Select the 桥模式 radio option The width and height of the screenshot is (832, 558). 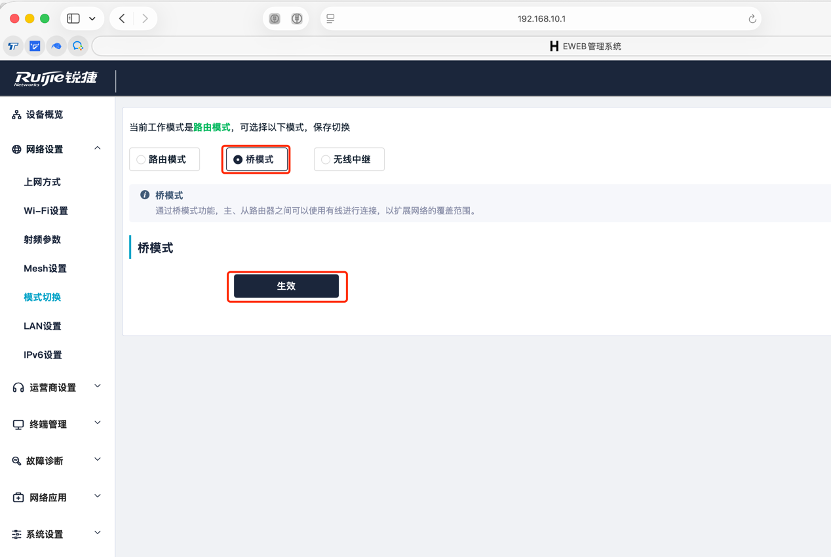tap(257, 159)
